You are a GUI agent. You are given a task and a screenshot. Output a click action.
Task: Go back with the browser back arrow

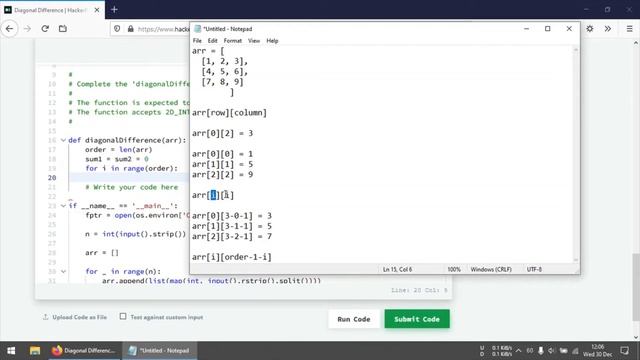pyautogui.click(x=9, y=29)
